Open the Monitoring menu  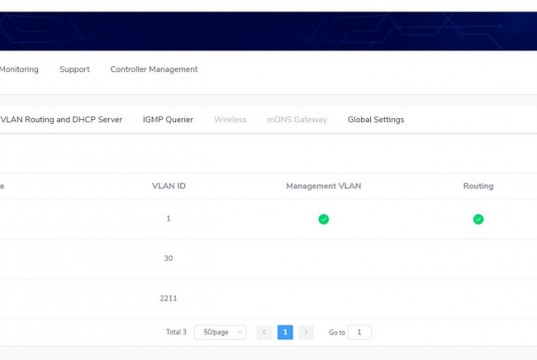coord(19,69)
